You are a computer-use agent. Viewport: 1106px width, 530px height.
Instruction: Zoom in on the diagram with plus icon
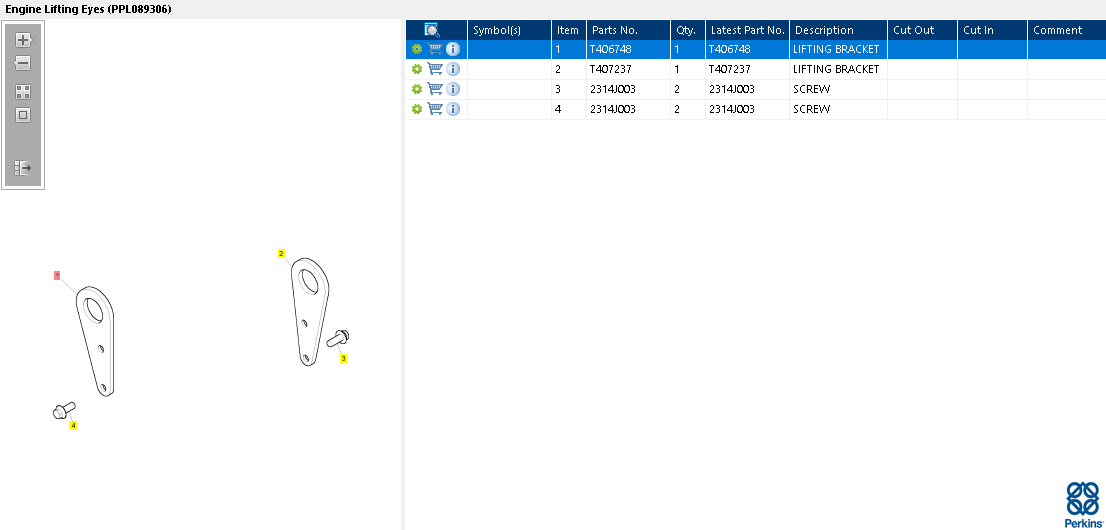(x=23, y=40)
